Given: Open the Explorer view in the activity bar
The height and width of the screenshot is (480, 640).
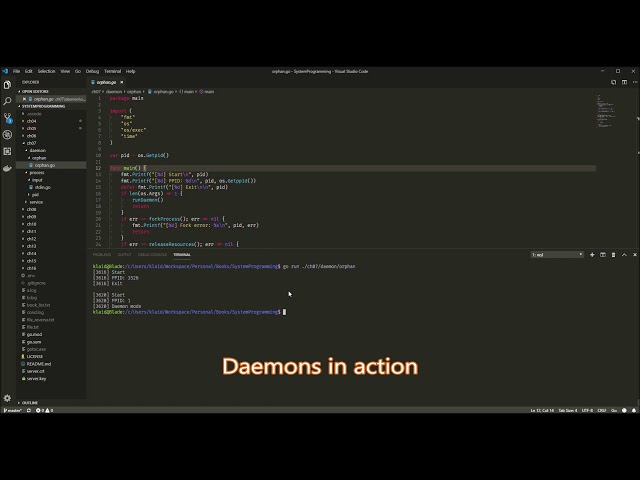Looking at the screenshot, I should tap(7, 85).
